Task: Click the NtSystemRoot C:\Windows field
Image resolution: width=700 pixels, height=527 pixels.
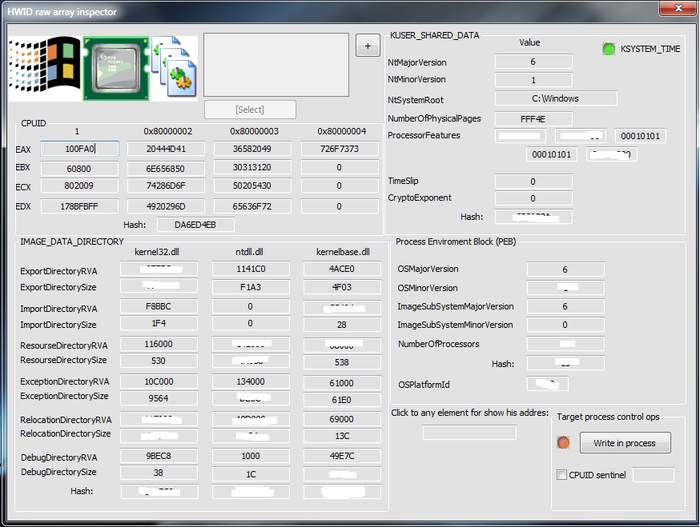Action: click(x=556, y=99)
